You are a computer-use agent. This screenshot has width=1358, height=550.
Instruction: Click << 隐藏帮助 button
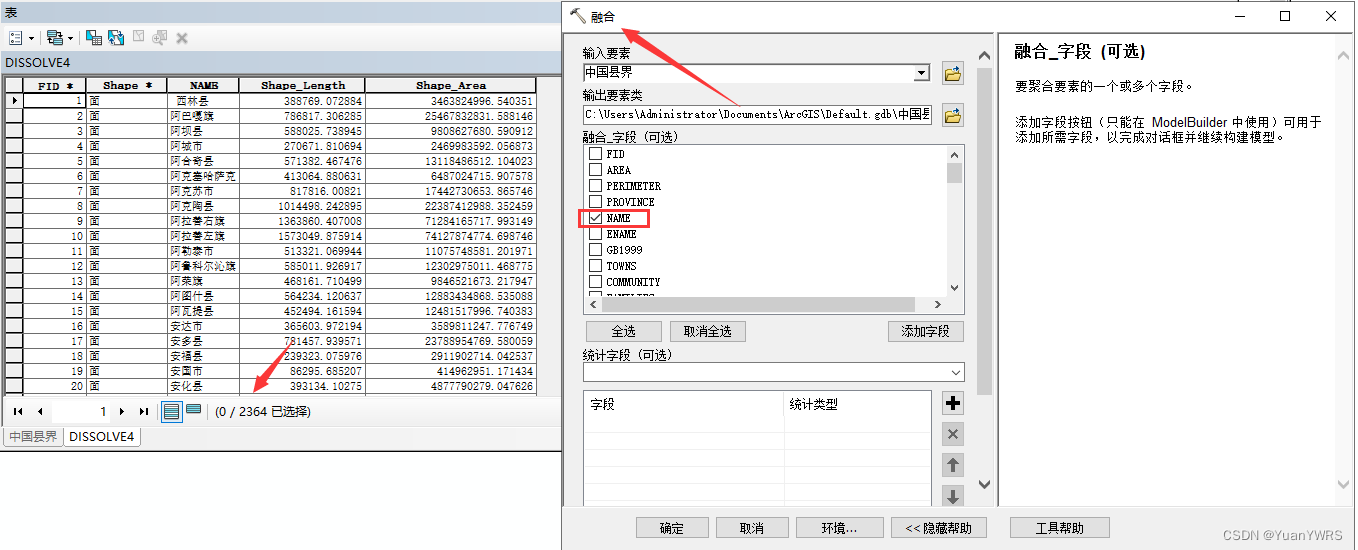939,528
